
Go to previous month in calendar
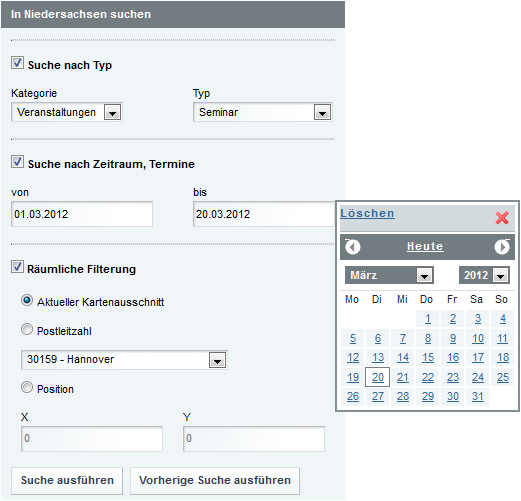pos(353,247)
